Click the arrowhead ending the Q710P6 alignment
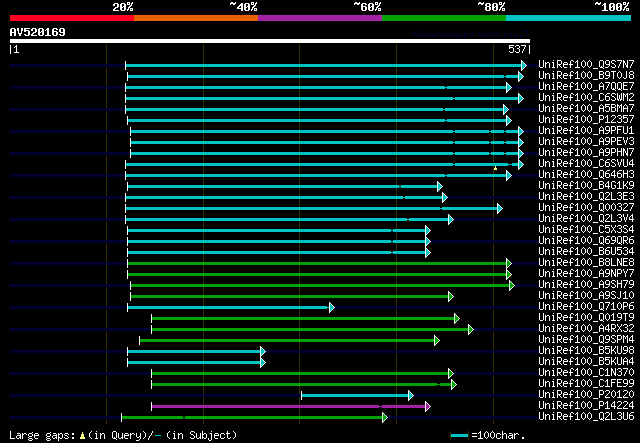 pyautogui.click(x=331, y=307)
